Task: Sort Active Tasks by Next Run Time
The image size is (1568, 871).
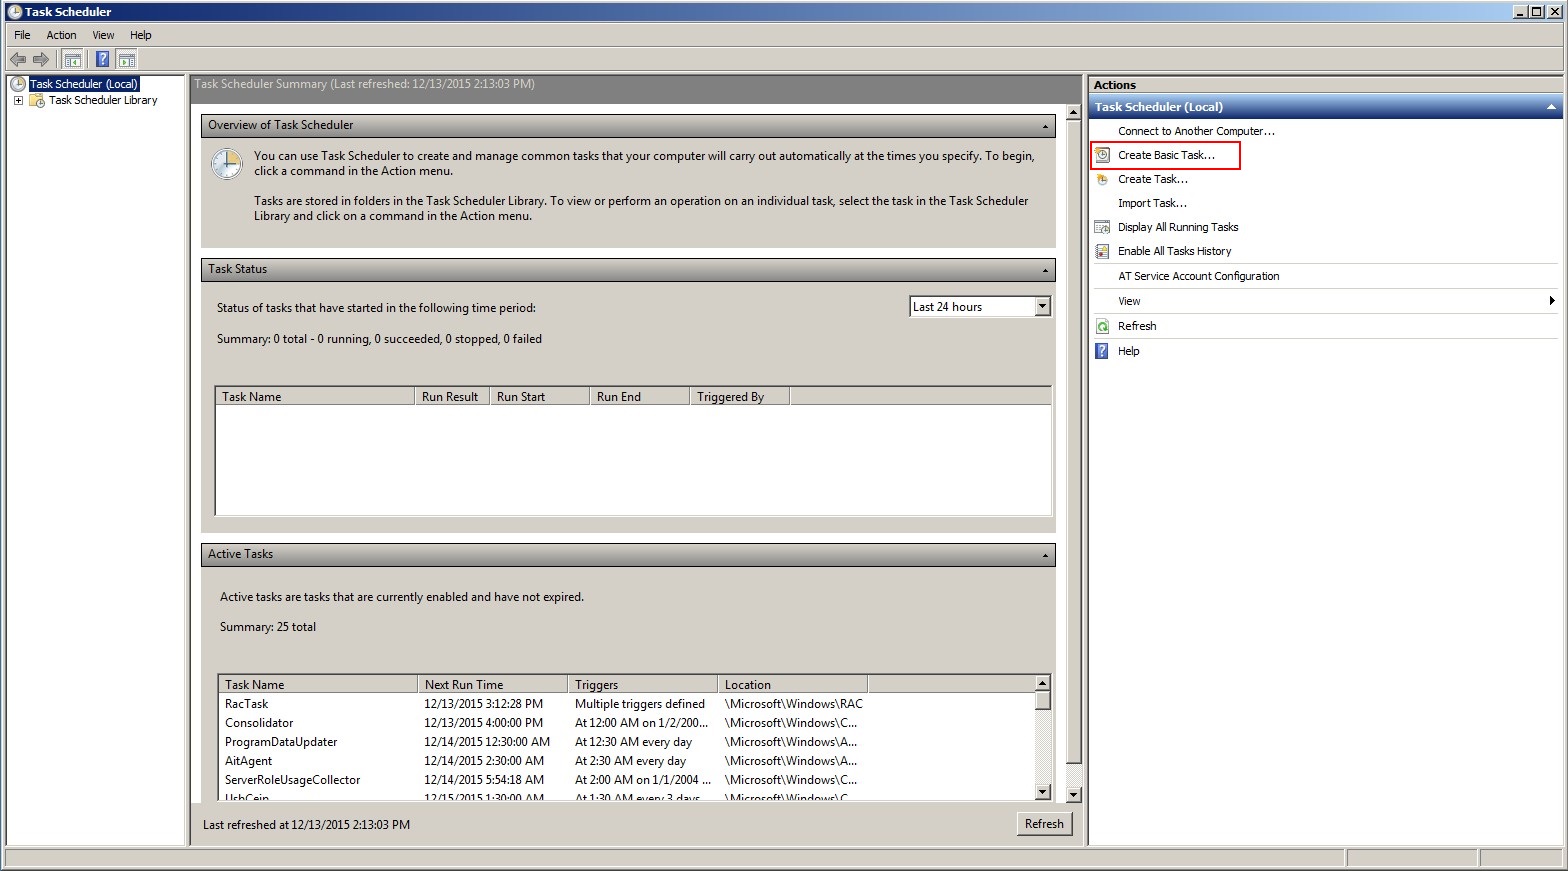Action: pyautogui.click(x=493, y=685)
